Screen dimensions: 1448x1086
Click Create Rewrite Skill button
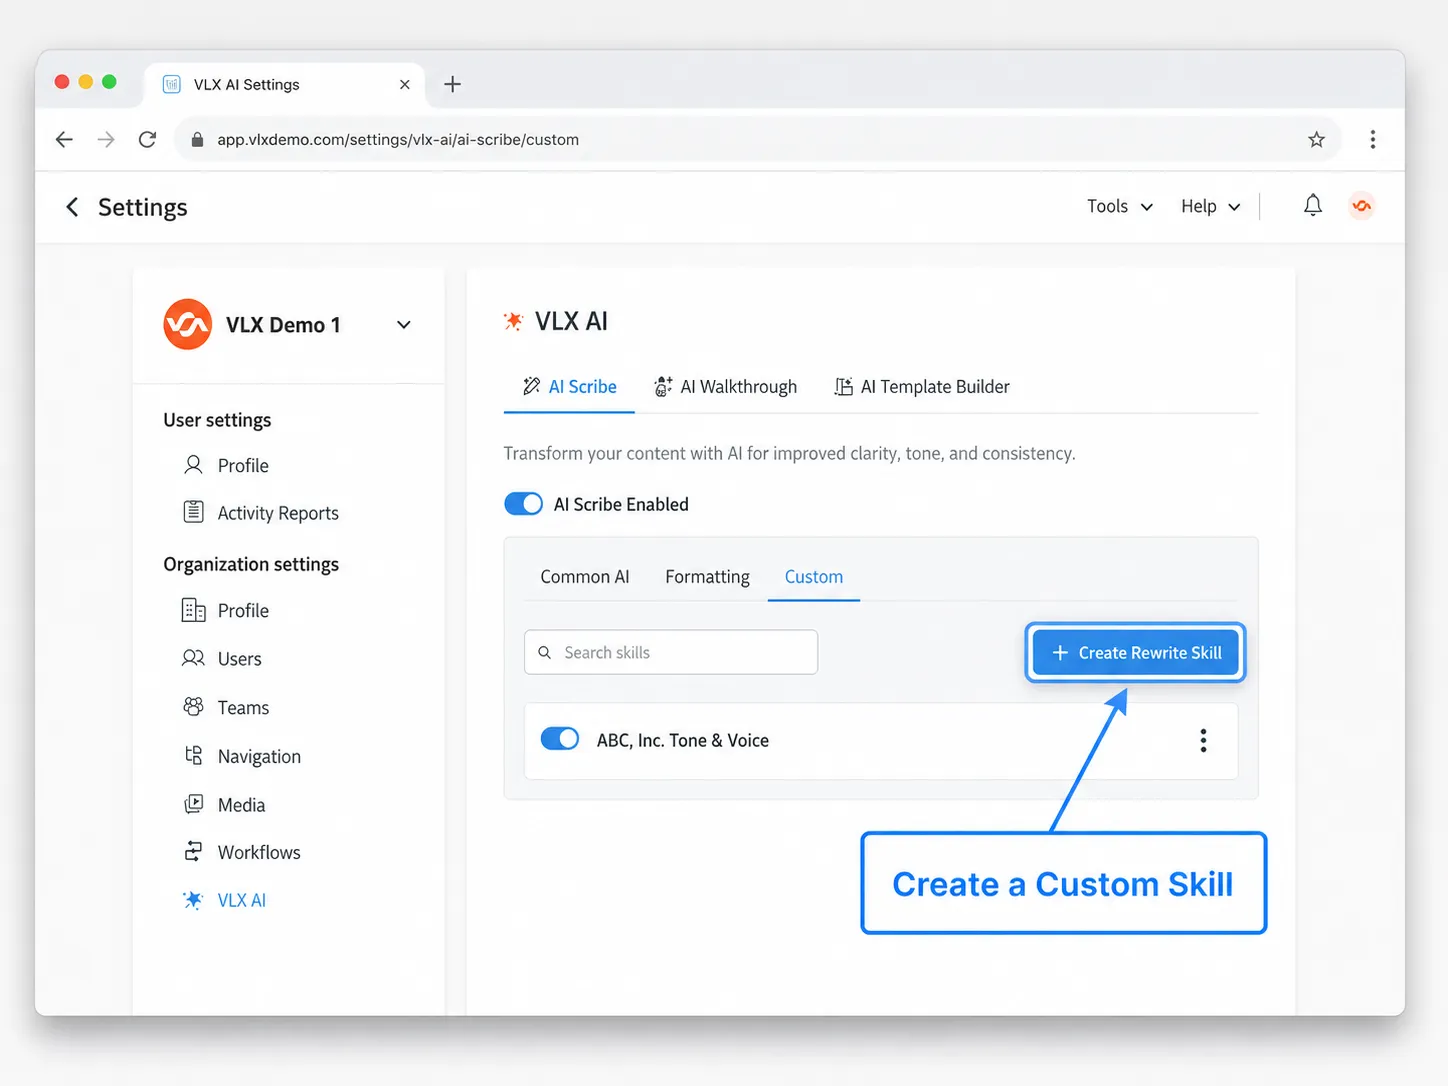pos(1135,652)
